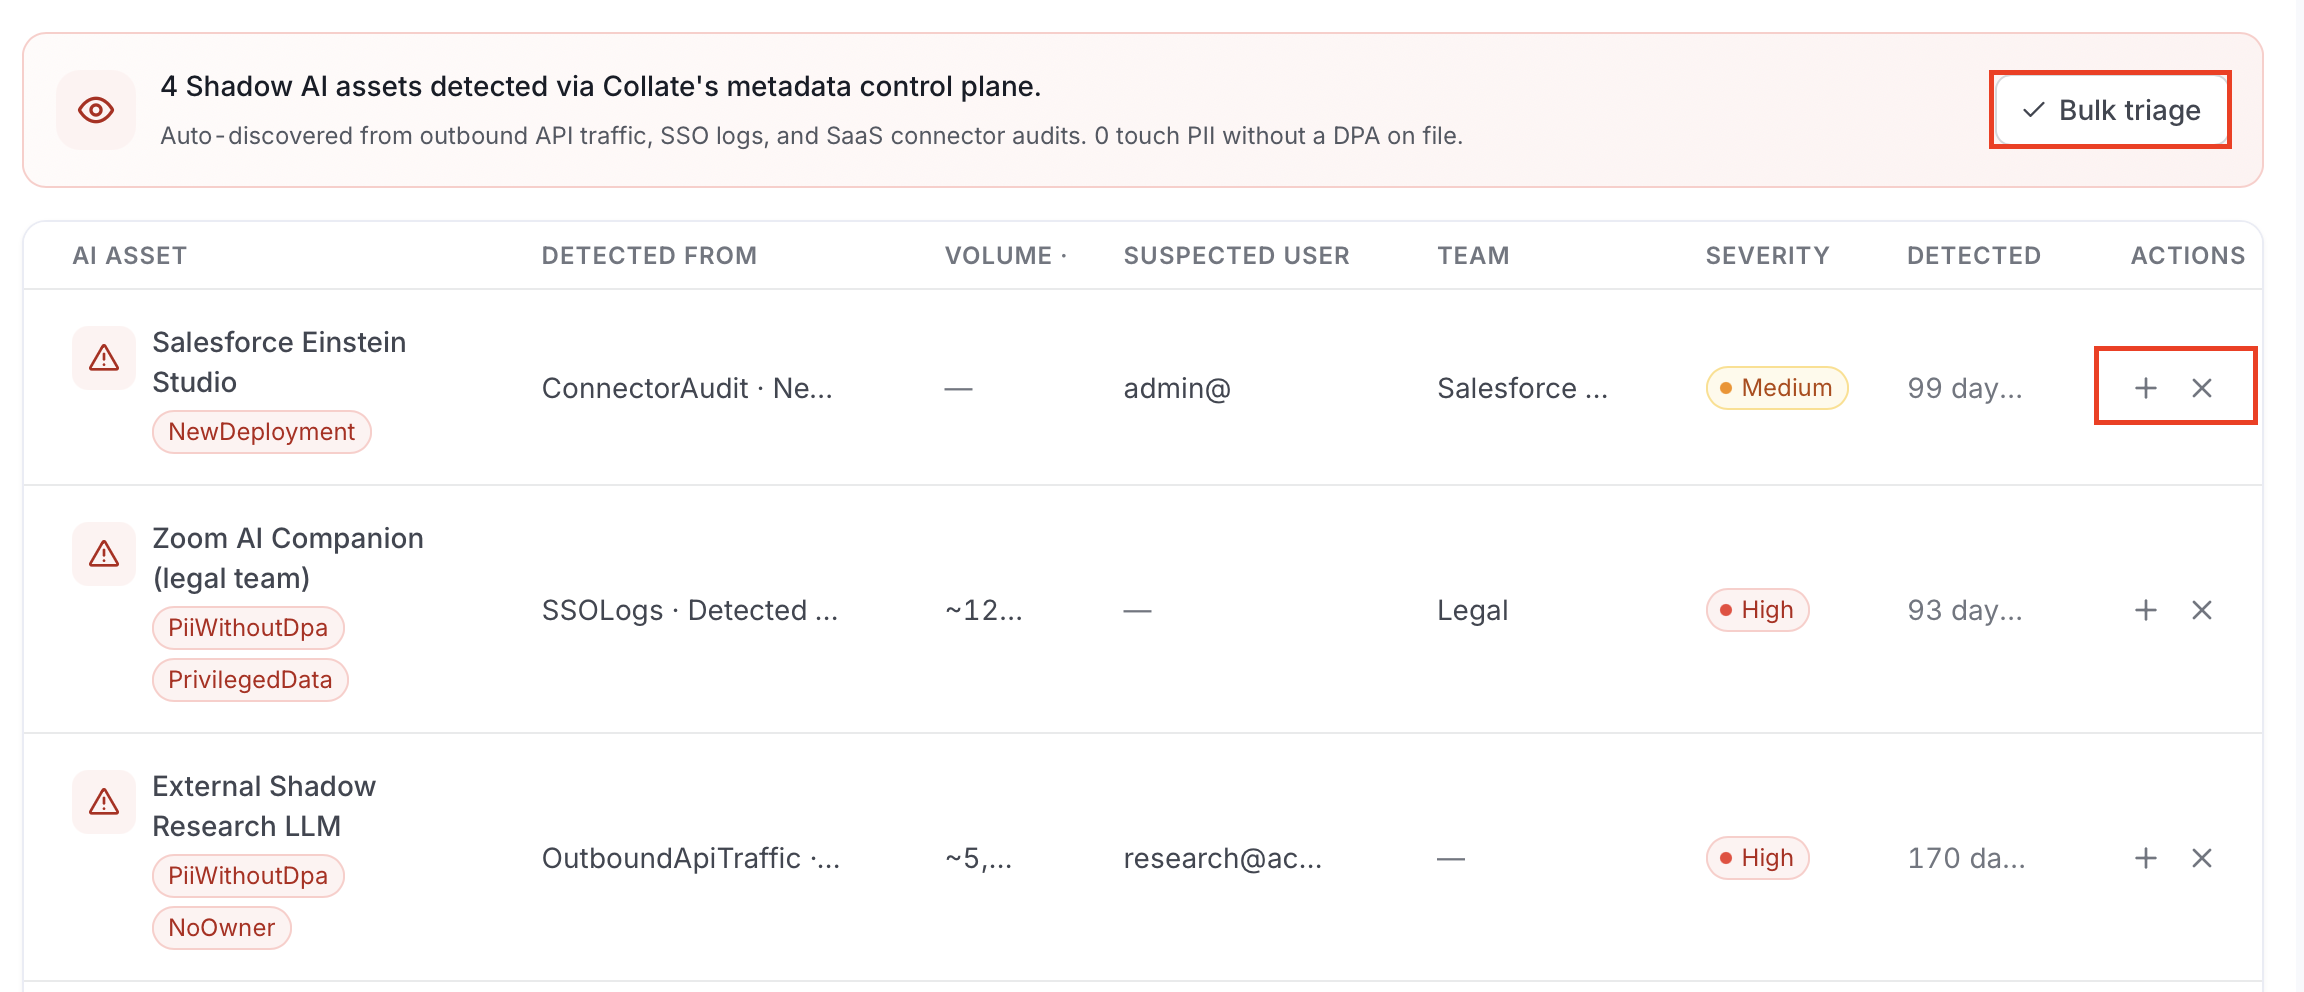The width and height of the screenshot is (2304, 992).
Task: Select the NewDeployment tag
Action: click(x=262, y=432)
